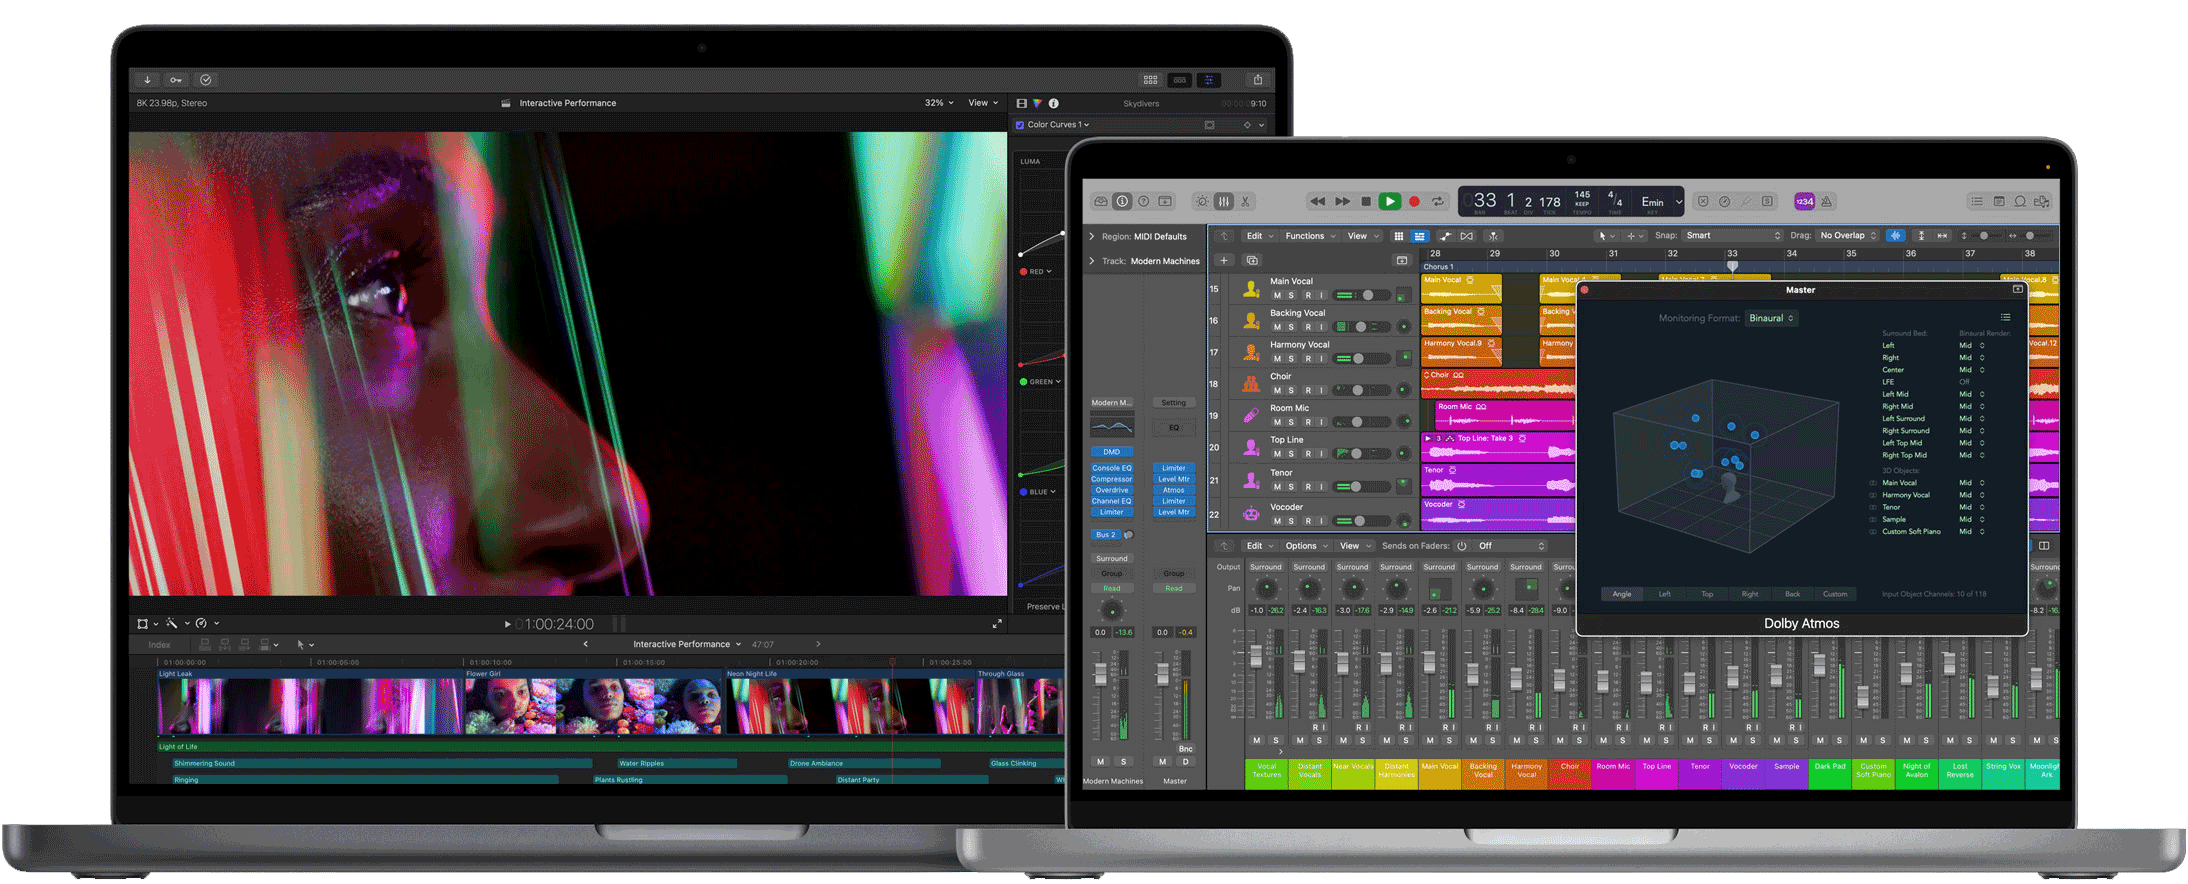Select Top view tab in Dolby Atmos panel
The image size is (2188, 884).
tap(1707, 594)
